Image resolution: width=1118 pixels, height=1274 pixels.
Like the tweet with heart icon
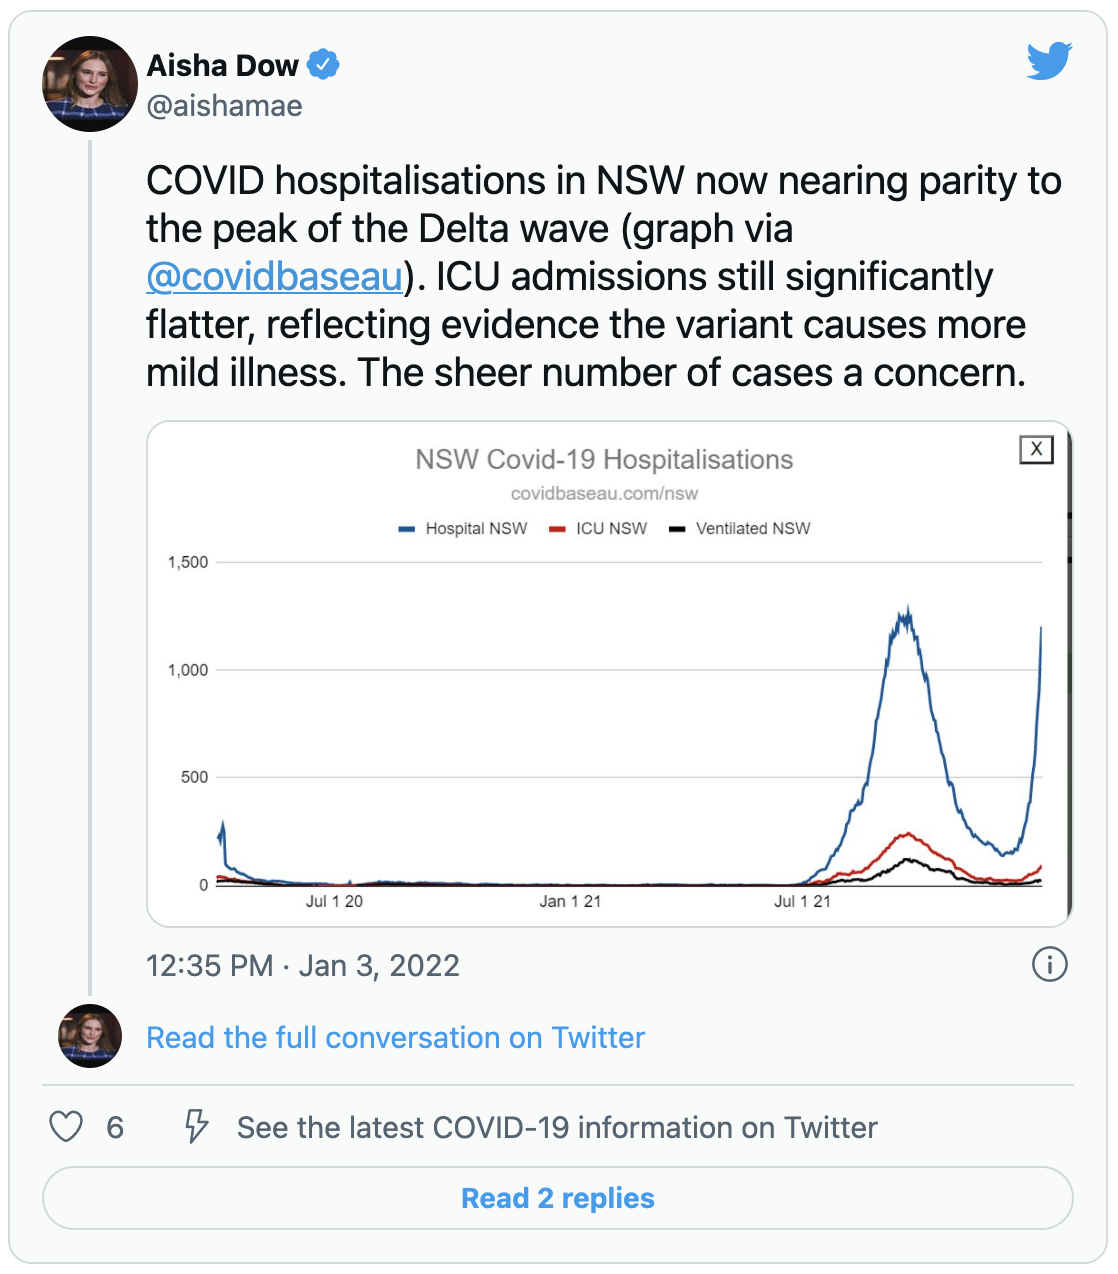point(66,1127)
